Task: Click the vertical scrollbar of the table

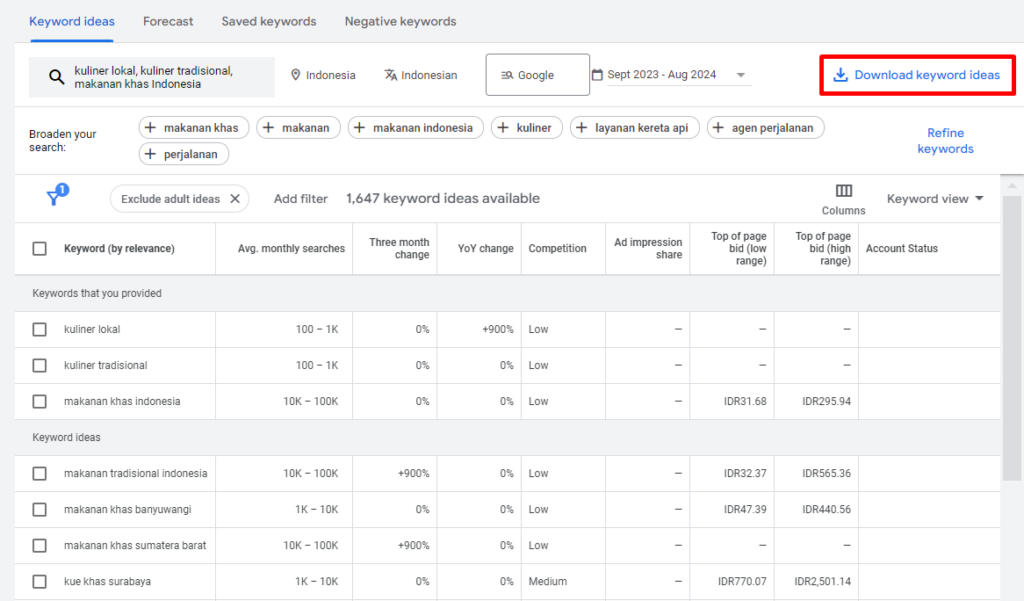Action: coord(1012,336)
